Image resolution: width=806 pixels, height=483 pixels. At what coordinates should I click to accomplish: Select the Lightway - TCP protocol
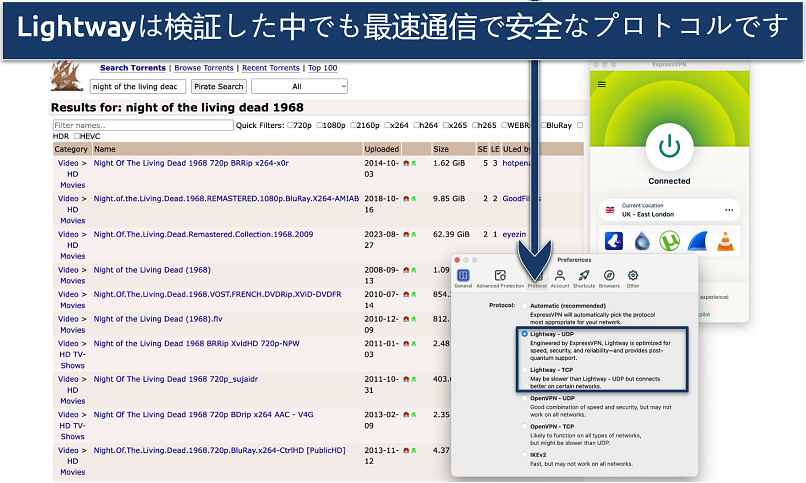coord(525,369)
